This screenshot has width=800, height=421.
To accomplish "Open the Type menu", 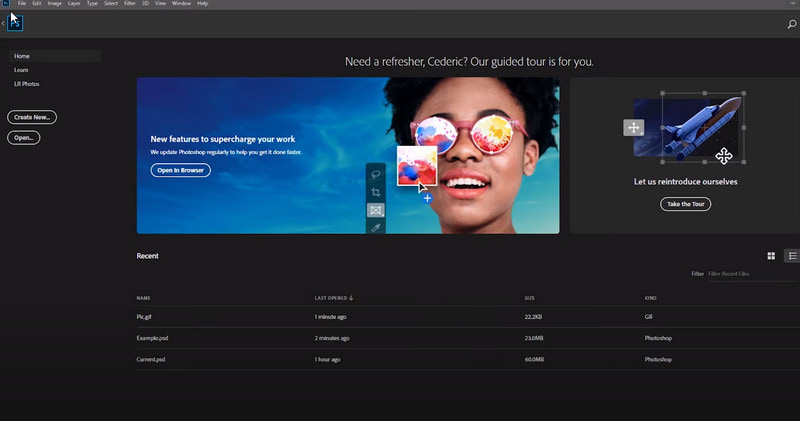I will (x=92, y=3).
